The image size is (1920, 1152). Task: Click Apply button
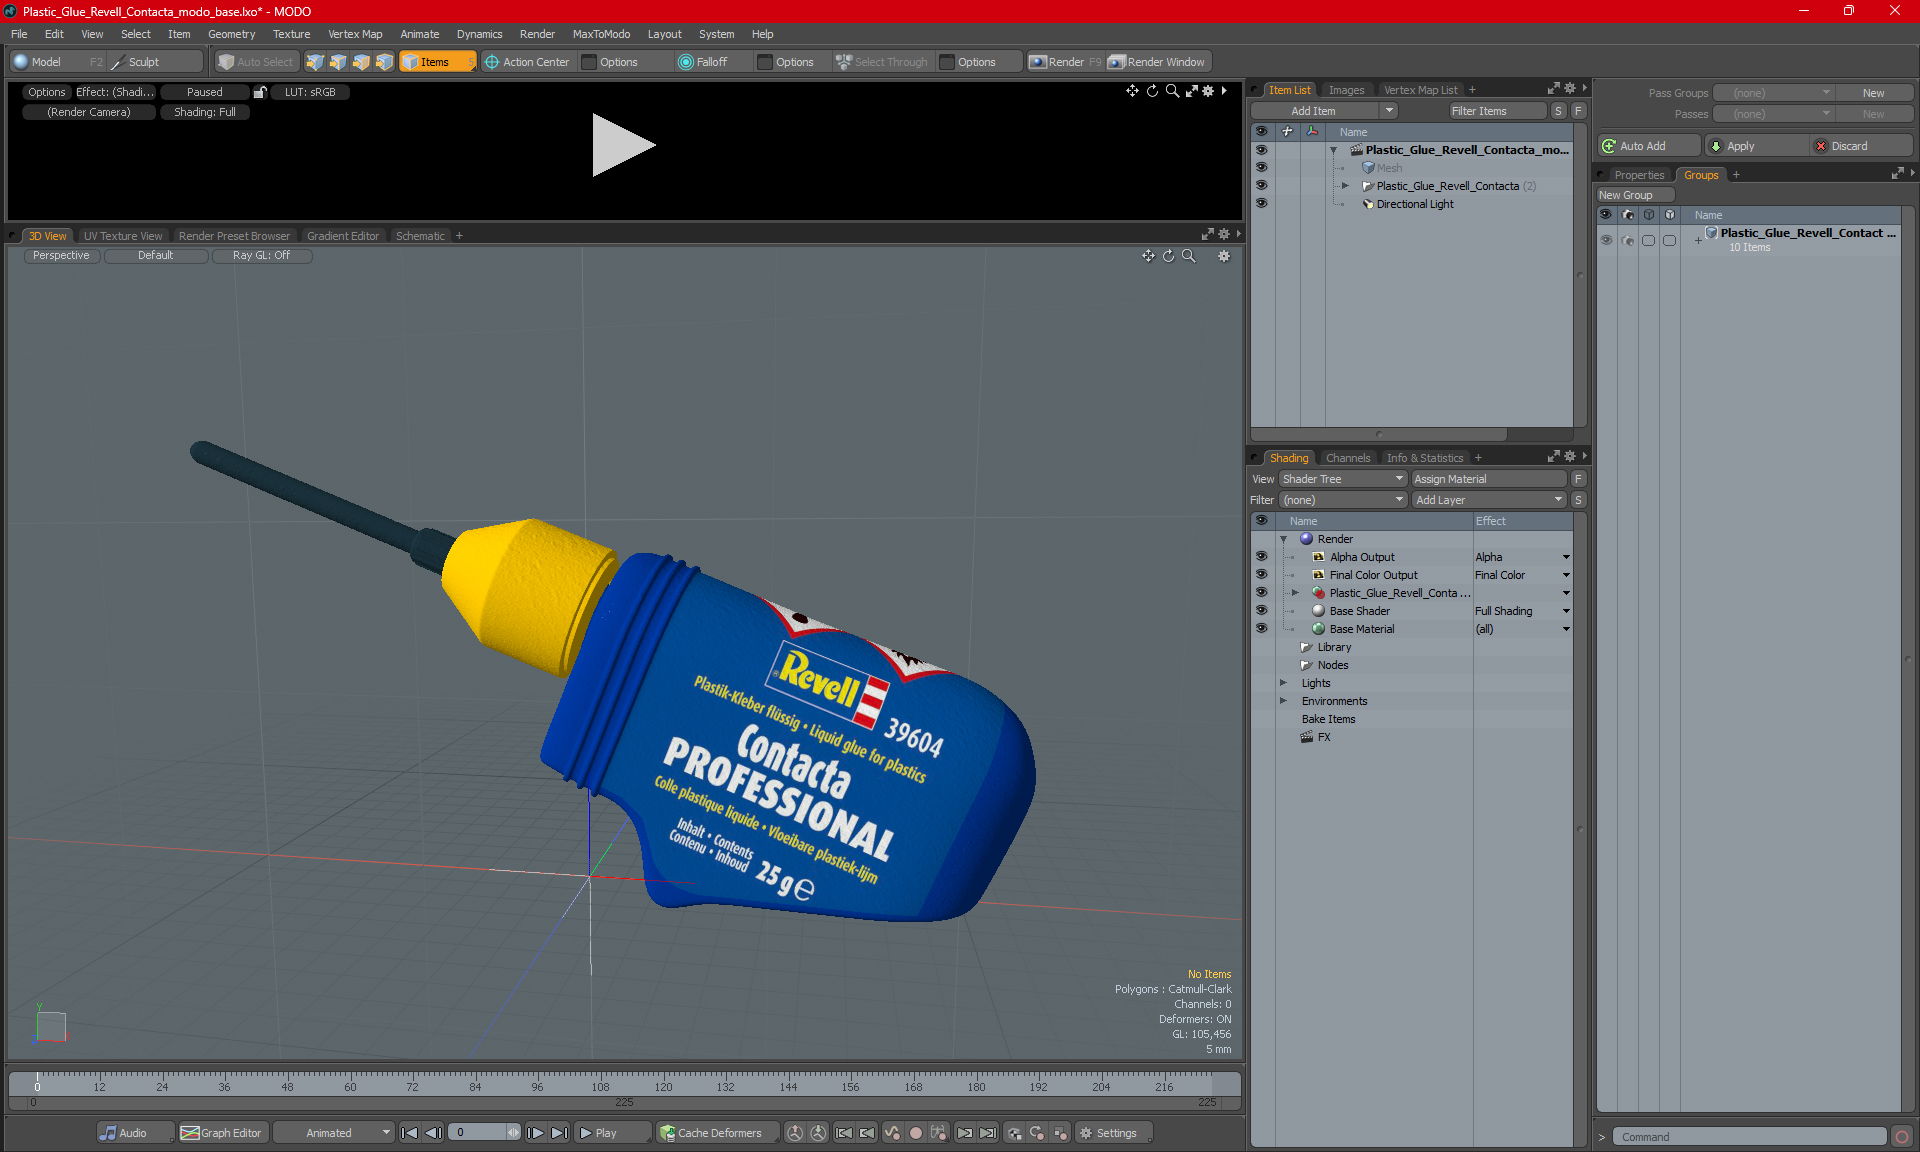(1756, 146)
